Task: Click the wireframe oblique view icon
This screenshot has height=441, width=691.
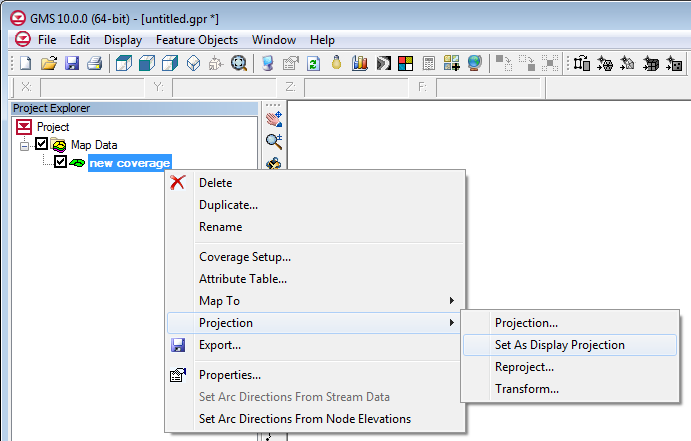Action: (x=193, y=63)
